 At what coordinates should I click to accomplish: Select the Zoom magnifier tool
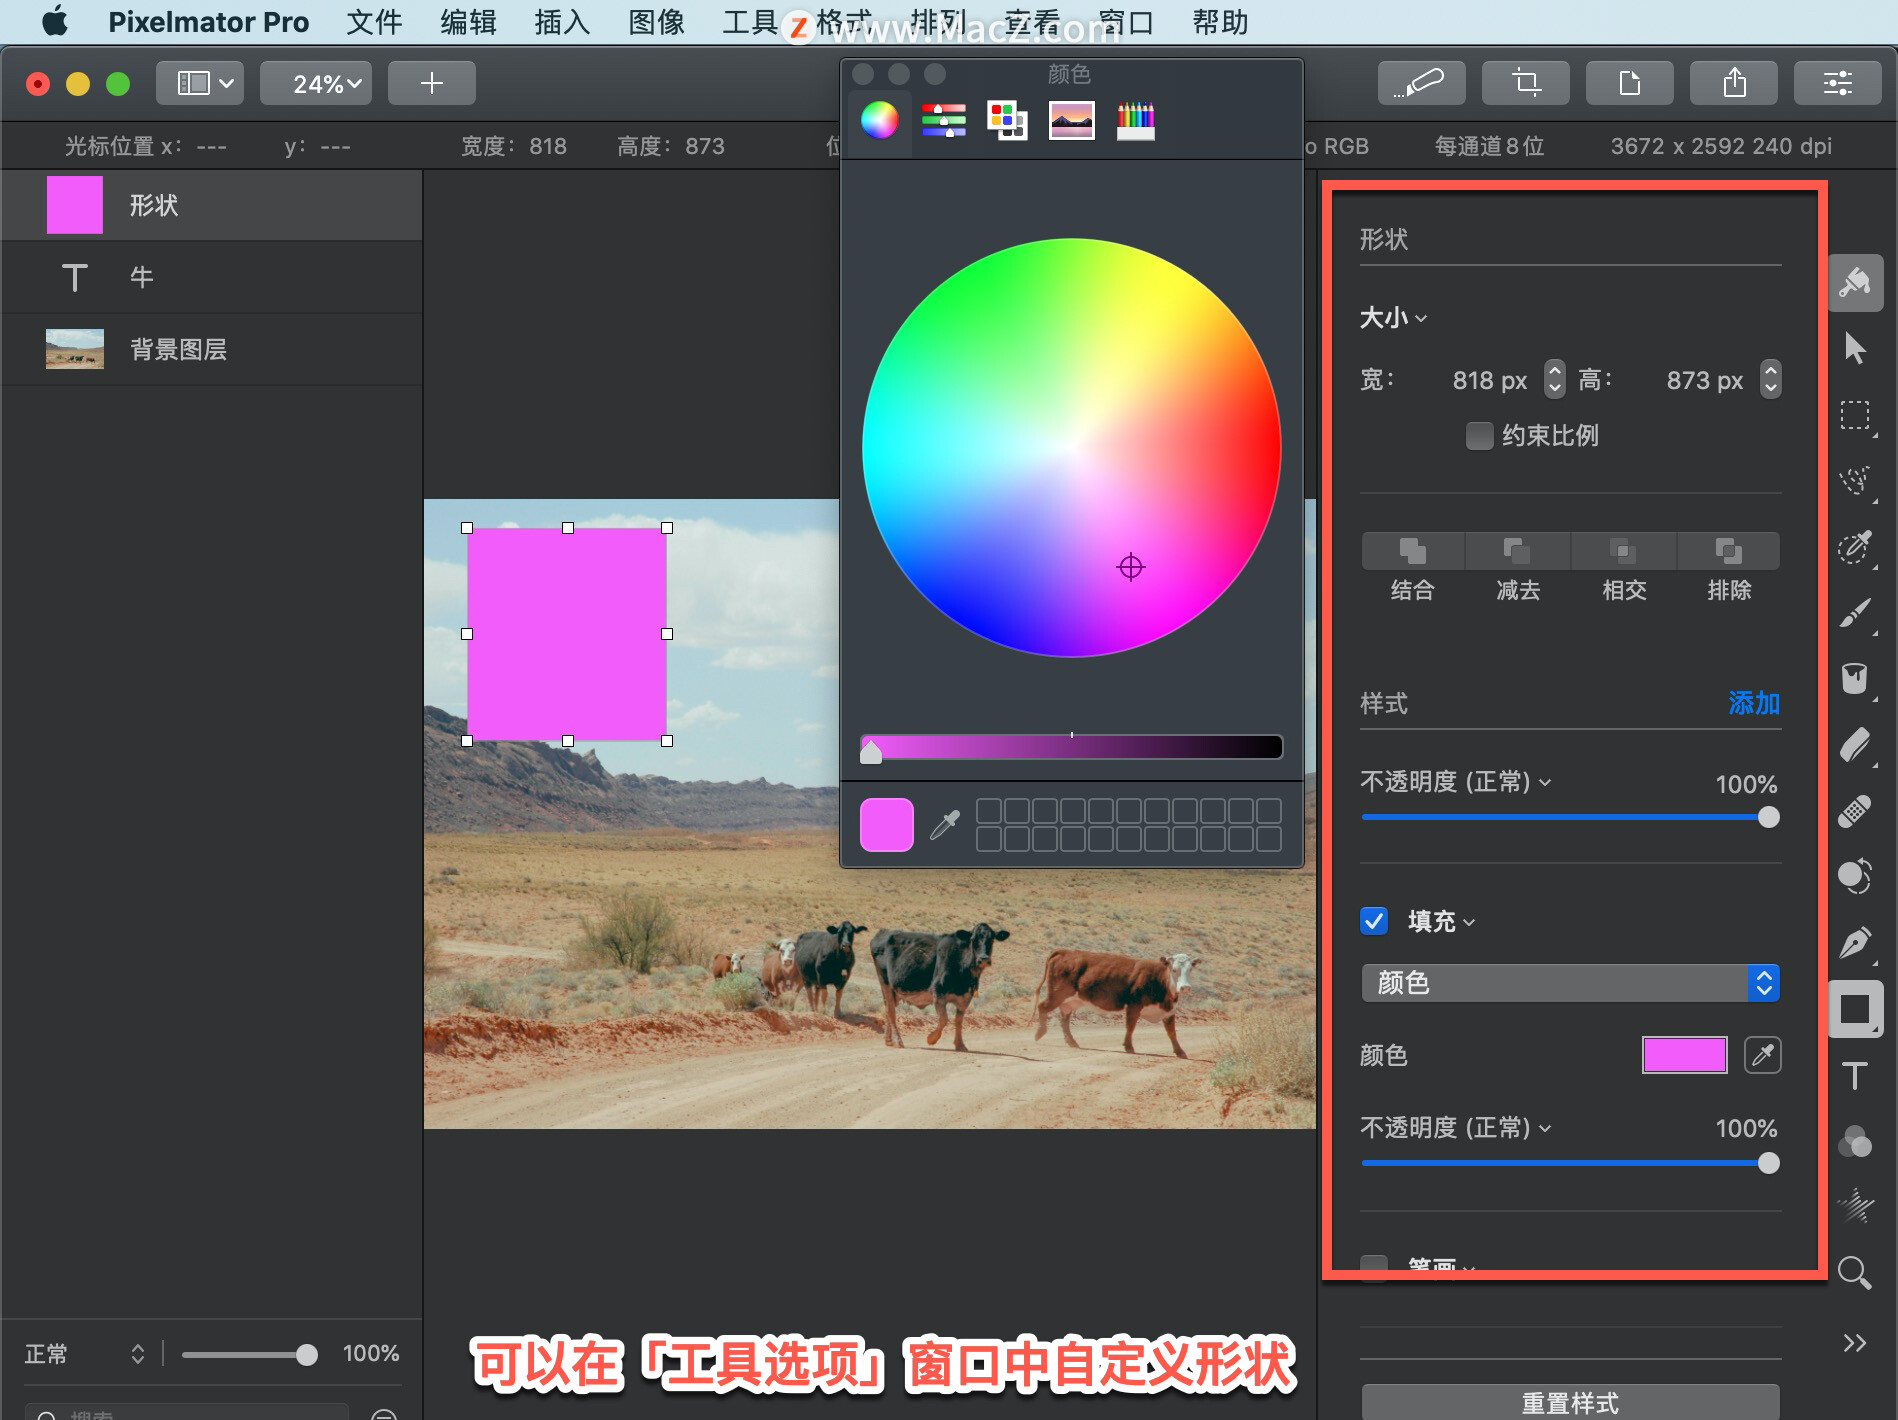tap(1855, 1273)
